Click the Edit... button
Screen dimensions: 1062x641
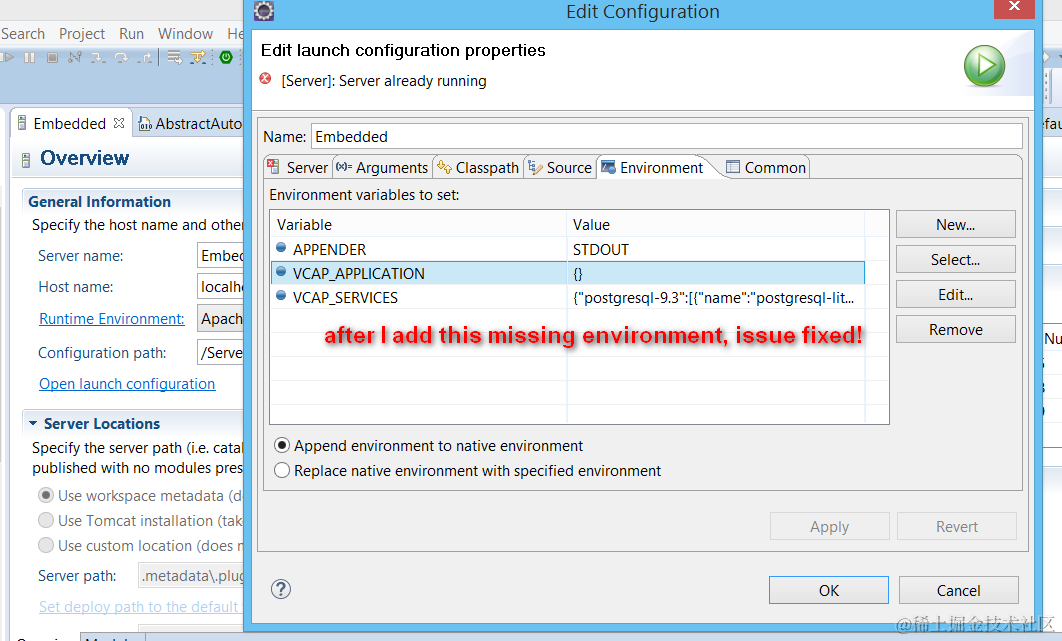point(956,295)
